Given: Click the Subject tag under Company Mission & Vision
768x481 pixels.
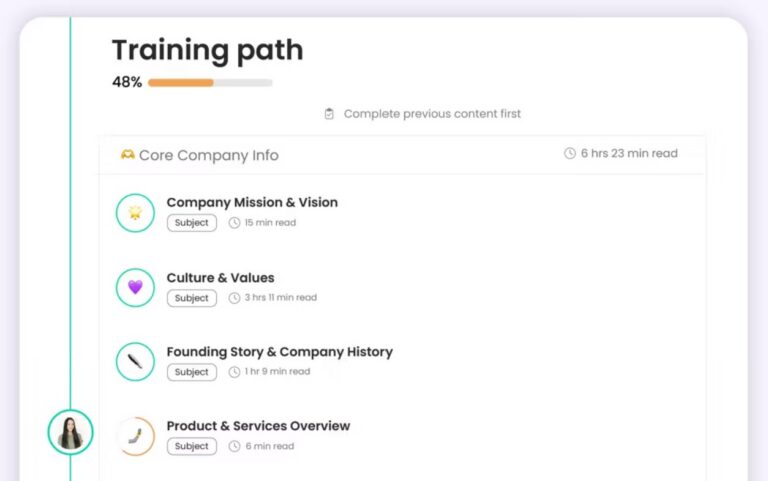Looking at the screenshot, I should click(192, 223).
